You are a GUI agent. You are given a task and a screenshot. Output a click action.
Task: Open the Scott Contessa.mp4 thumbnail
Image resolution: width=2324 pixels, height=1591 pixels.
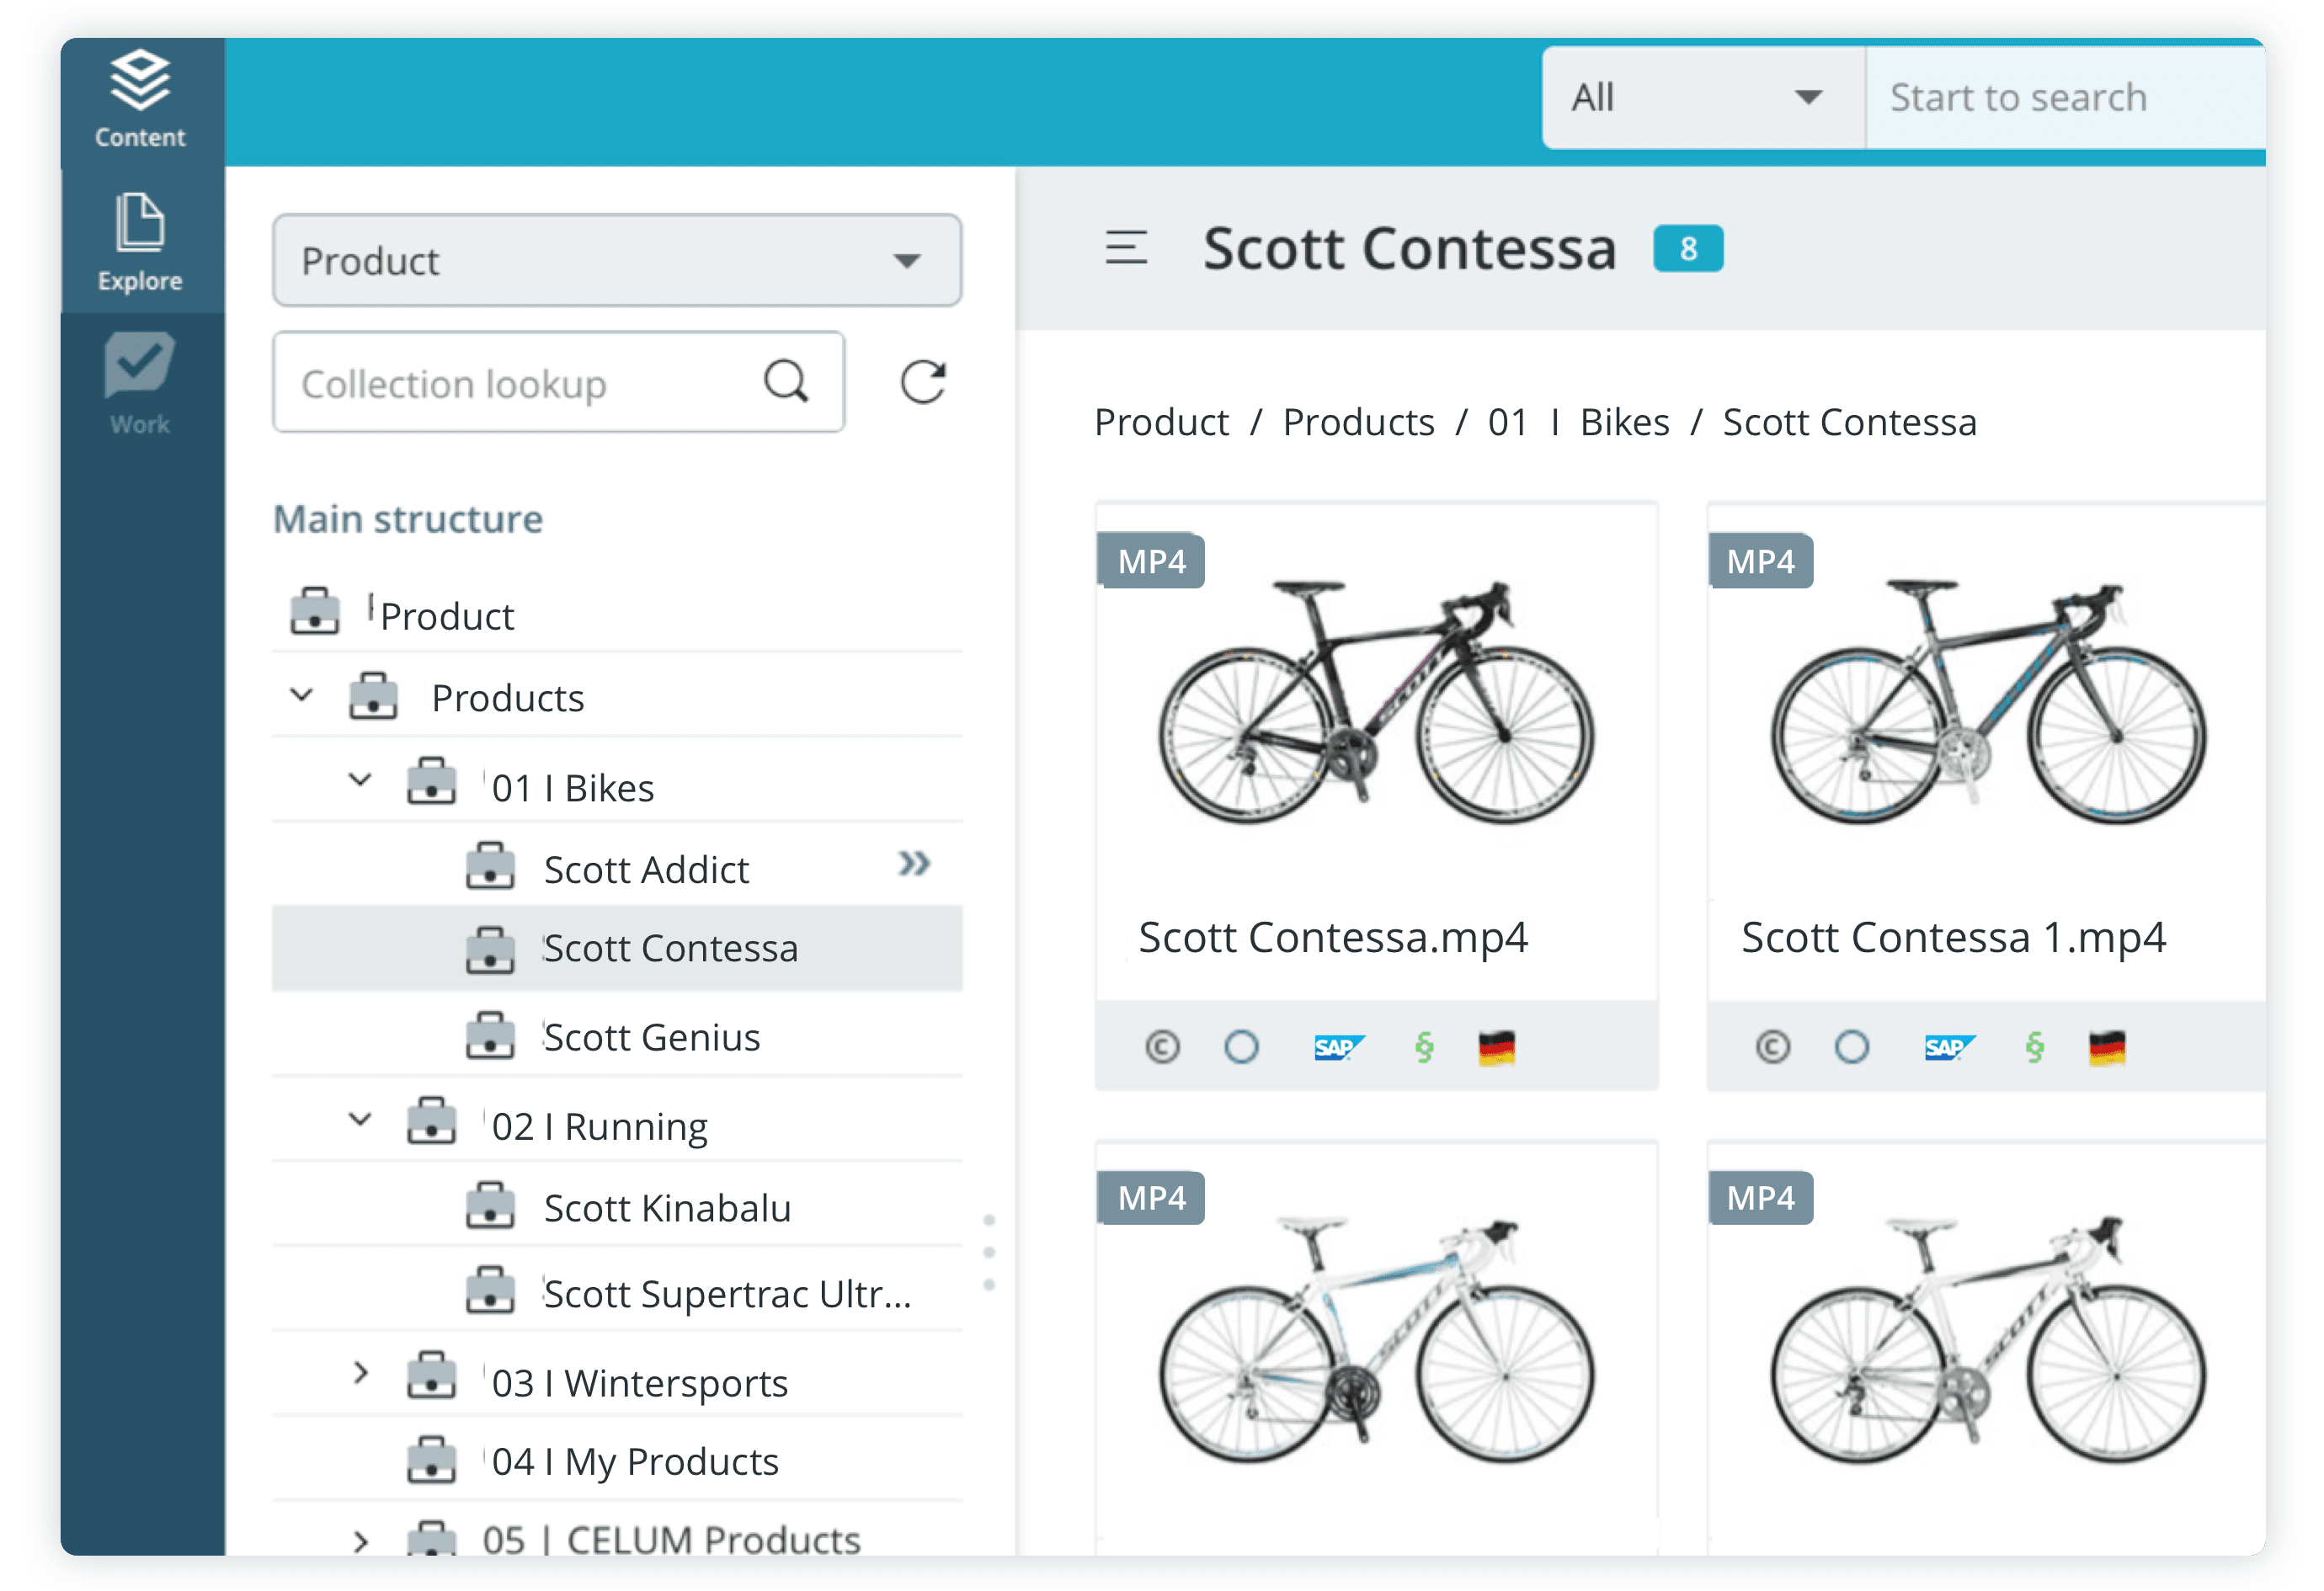click(1376, 702)
